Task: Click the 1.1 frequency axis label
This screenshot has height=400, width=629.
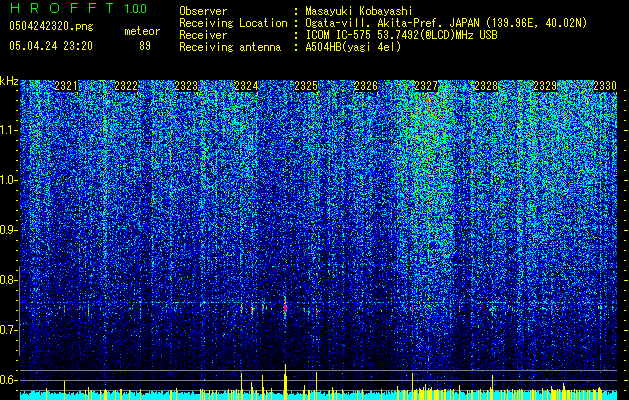Action: (x=8, y=130)
